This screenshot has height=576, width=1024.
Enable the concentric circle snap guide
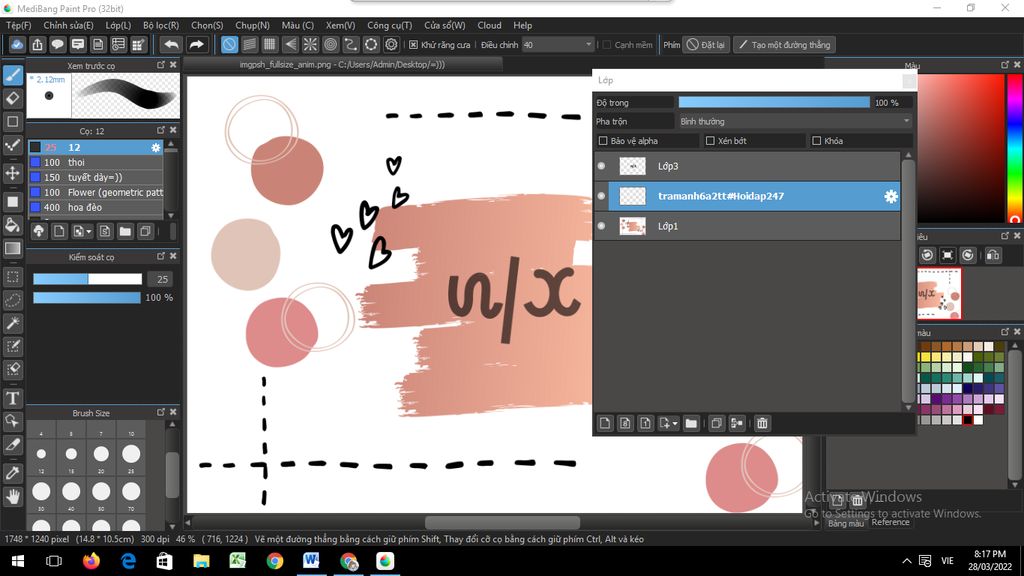tap(330, 44)
